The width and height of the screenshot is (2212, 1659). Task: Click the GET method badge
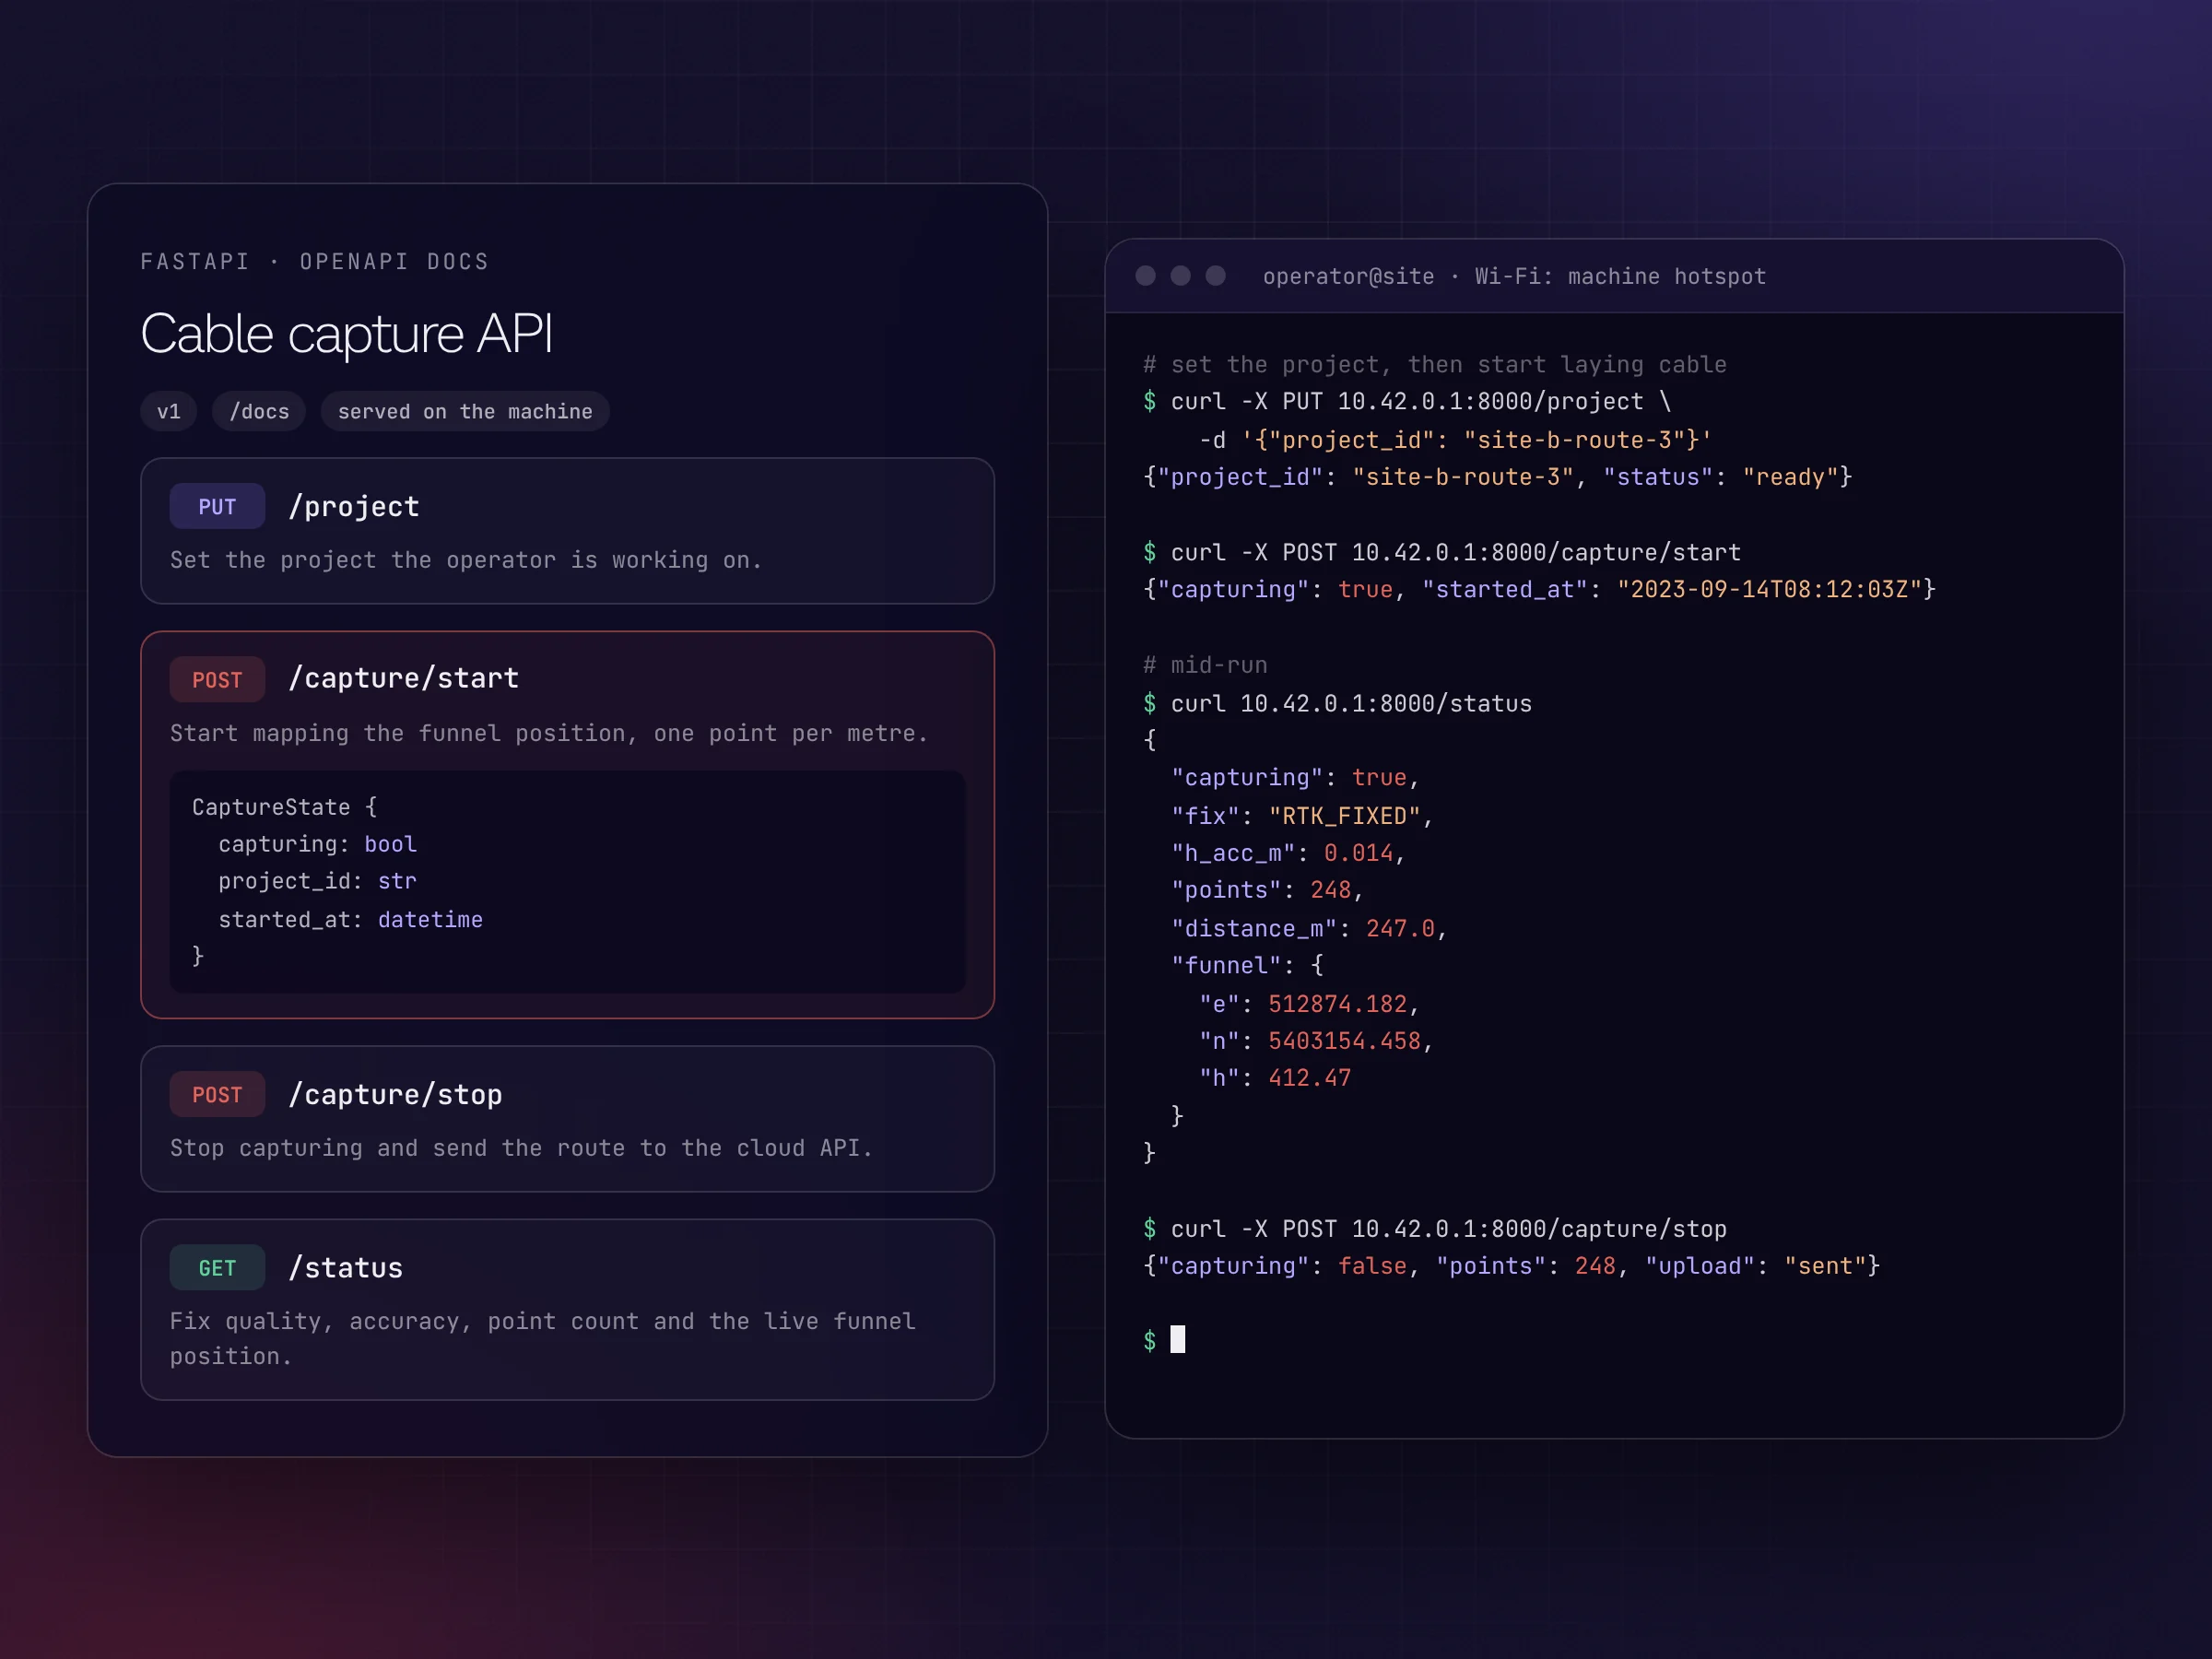pos(217,1268)
